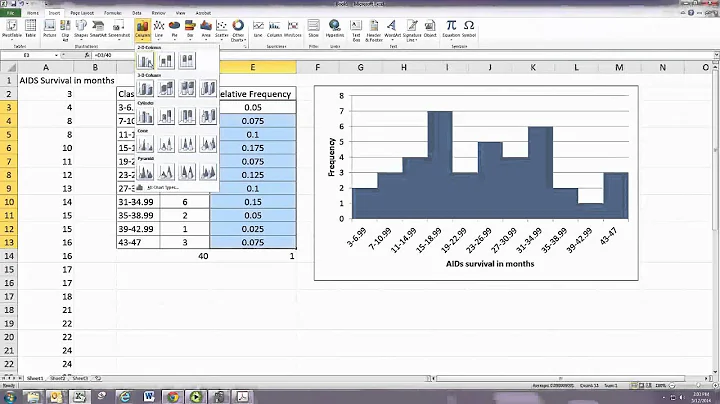
Task: Choose the Stacked Column in 3-D chart
Action: 166,88
